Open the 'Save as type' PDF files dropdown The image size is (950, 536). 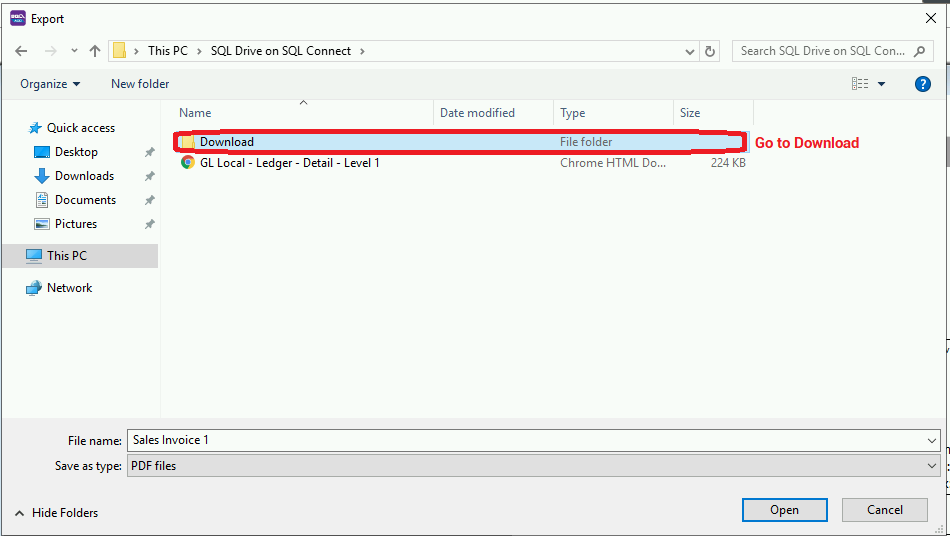click(x=533, y=466)
